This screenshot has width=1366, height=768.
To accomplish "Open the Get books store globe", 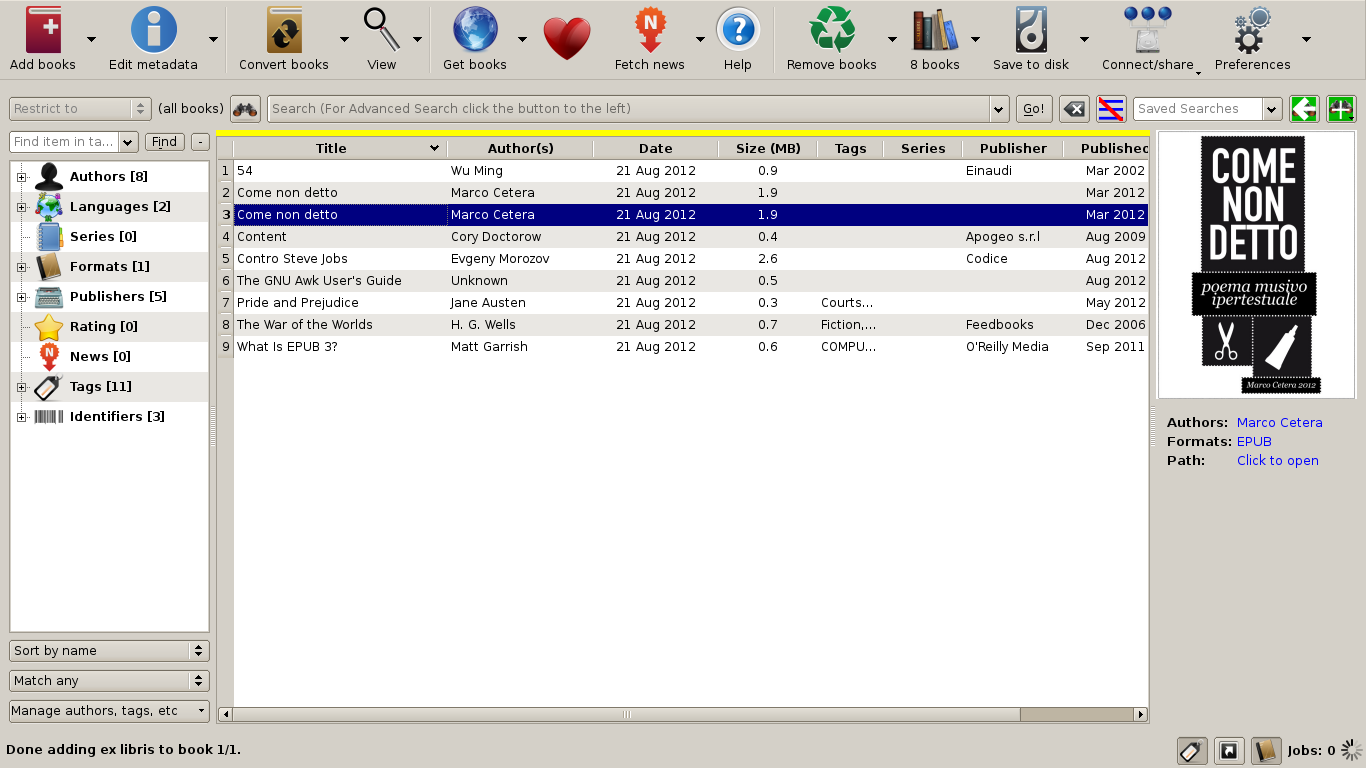I will click(x=475, y=30).
